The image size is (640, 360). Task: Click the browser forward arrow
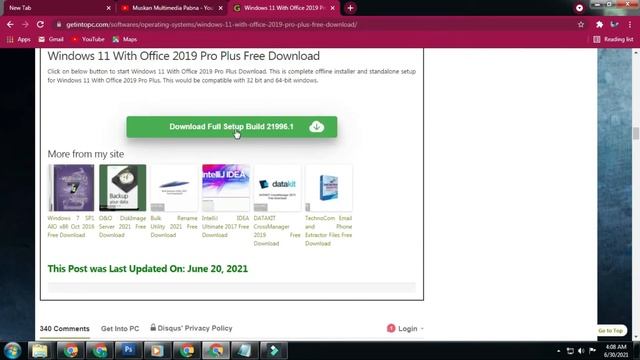tap(25, 24)
